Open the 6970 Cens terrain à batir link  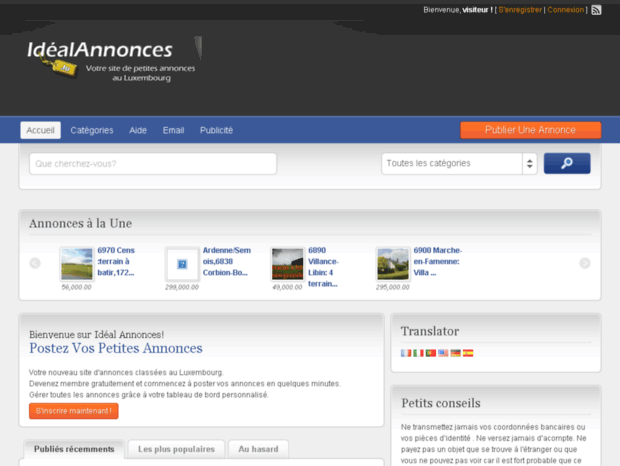point(116,261)
